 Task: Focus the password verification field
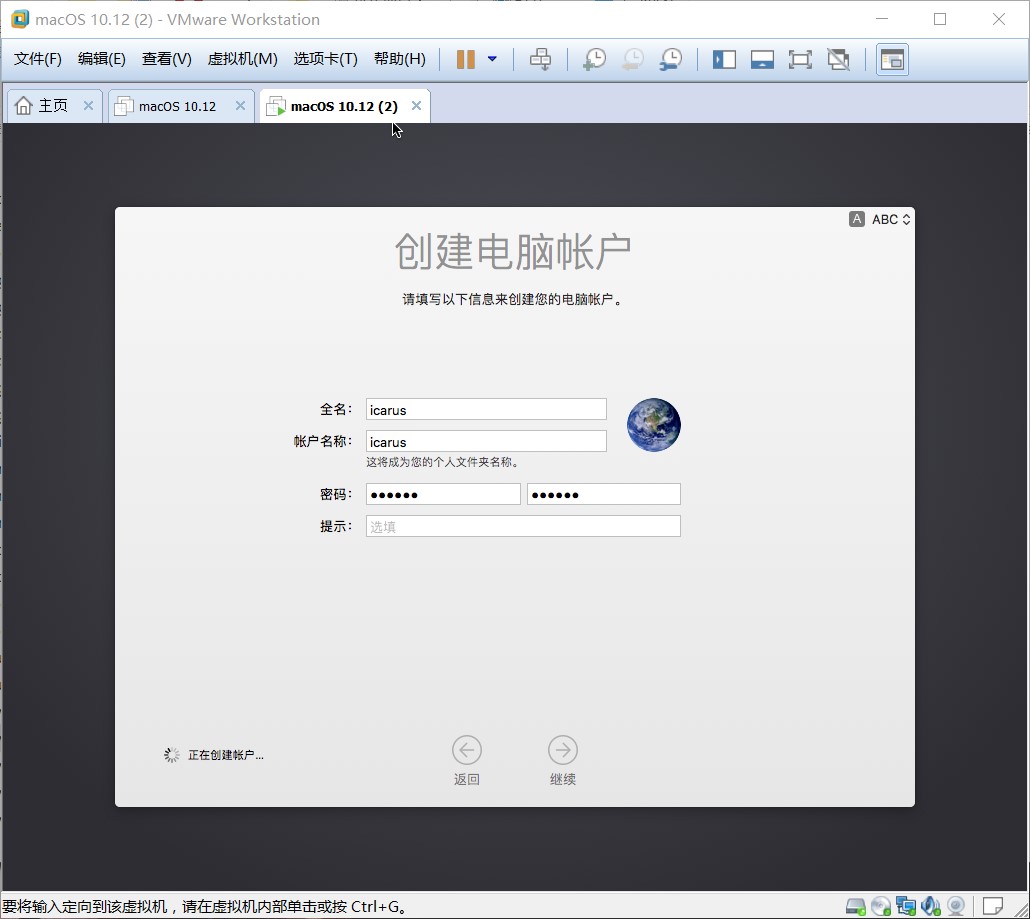(x=604, y=494)
